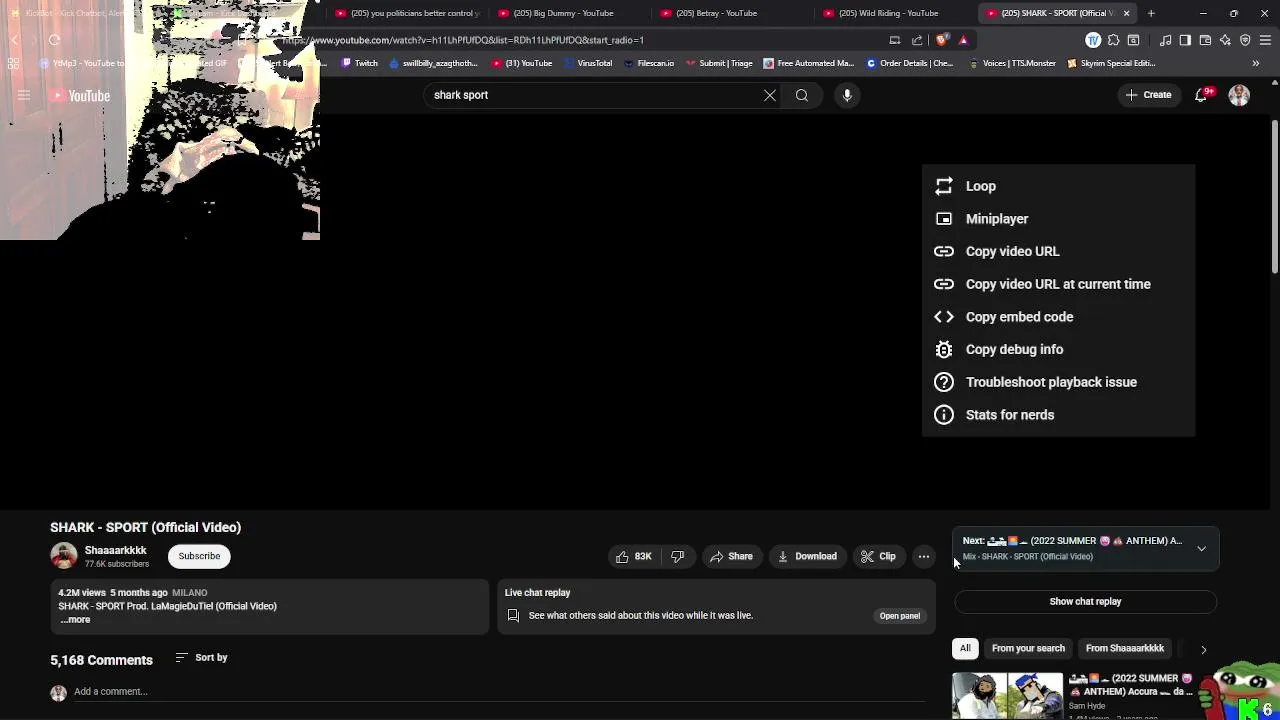Select From Shaaaarkkkk chip

[x=1125, y=648]
